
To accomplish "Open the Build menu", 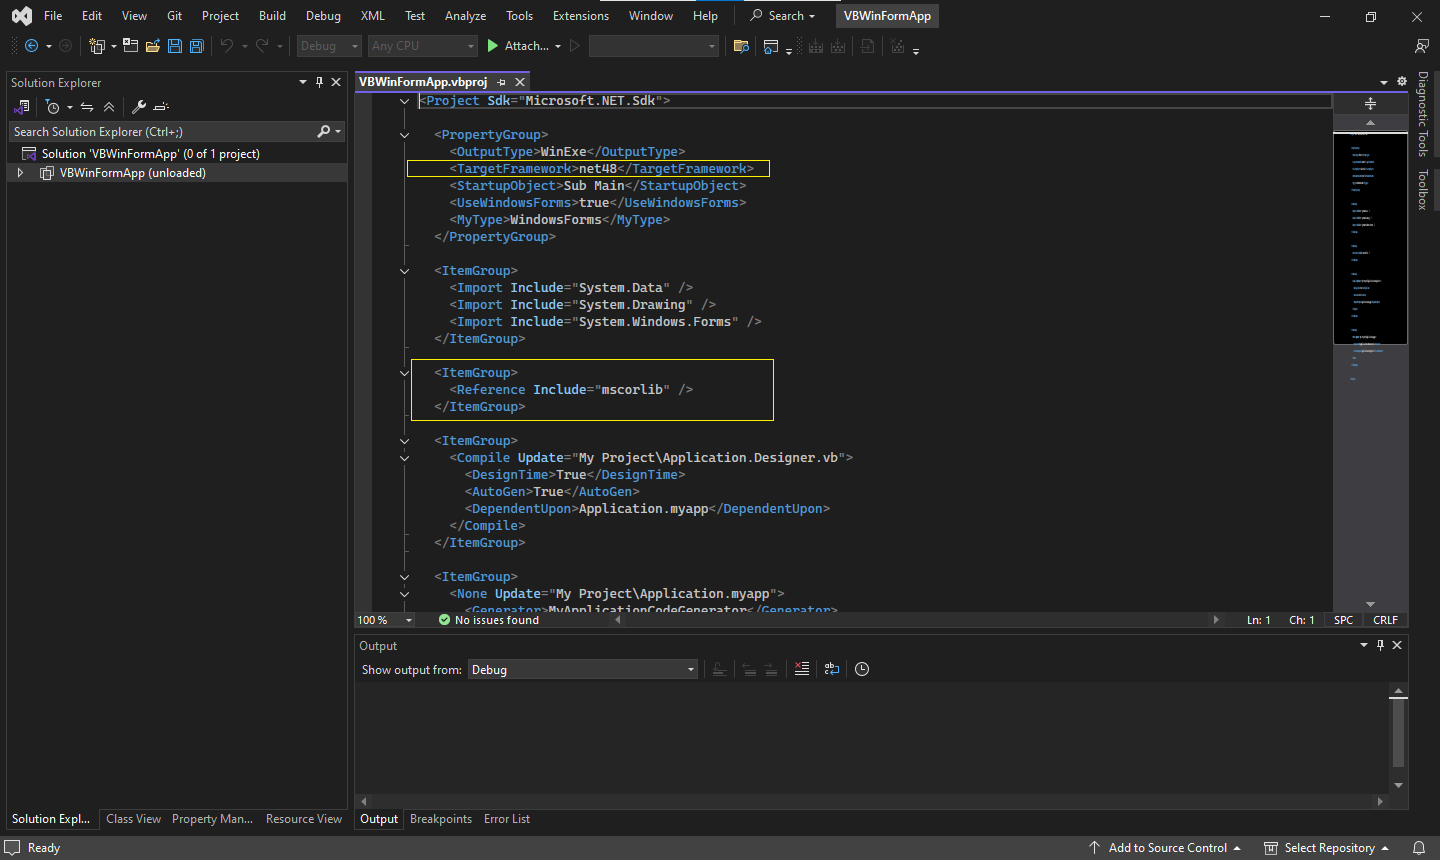I will [x=272, y=16].
